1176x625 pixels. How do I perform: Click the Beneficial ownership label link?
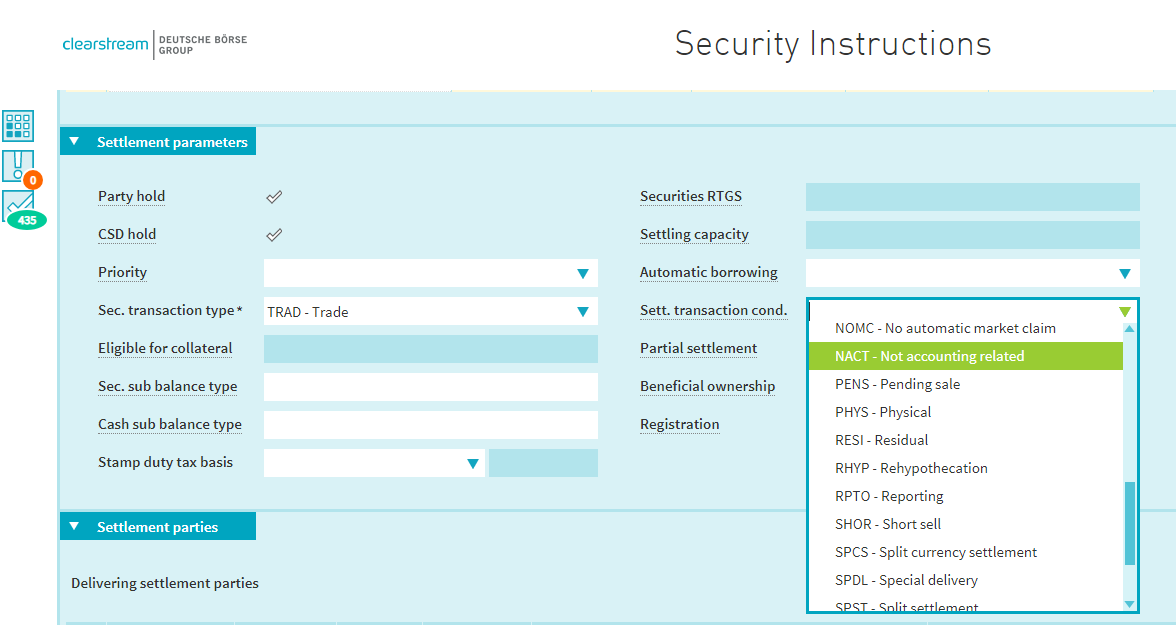click(x=707, y=386)
